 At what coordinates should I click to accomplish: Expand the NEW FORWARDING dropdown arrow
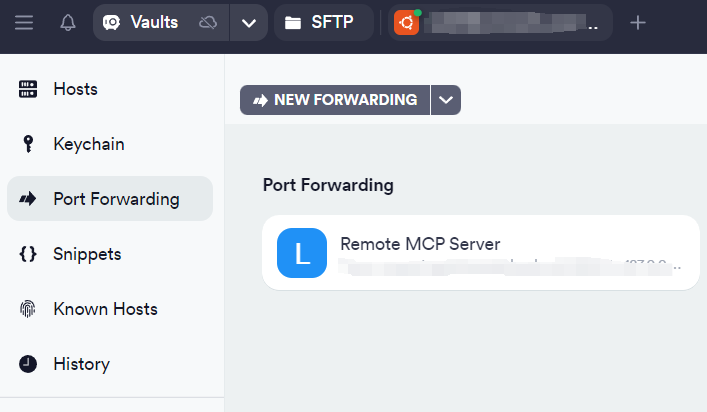pyautogui.click(x=446, y=100)
